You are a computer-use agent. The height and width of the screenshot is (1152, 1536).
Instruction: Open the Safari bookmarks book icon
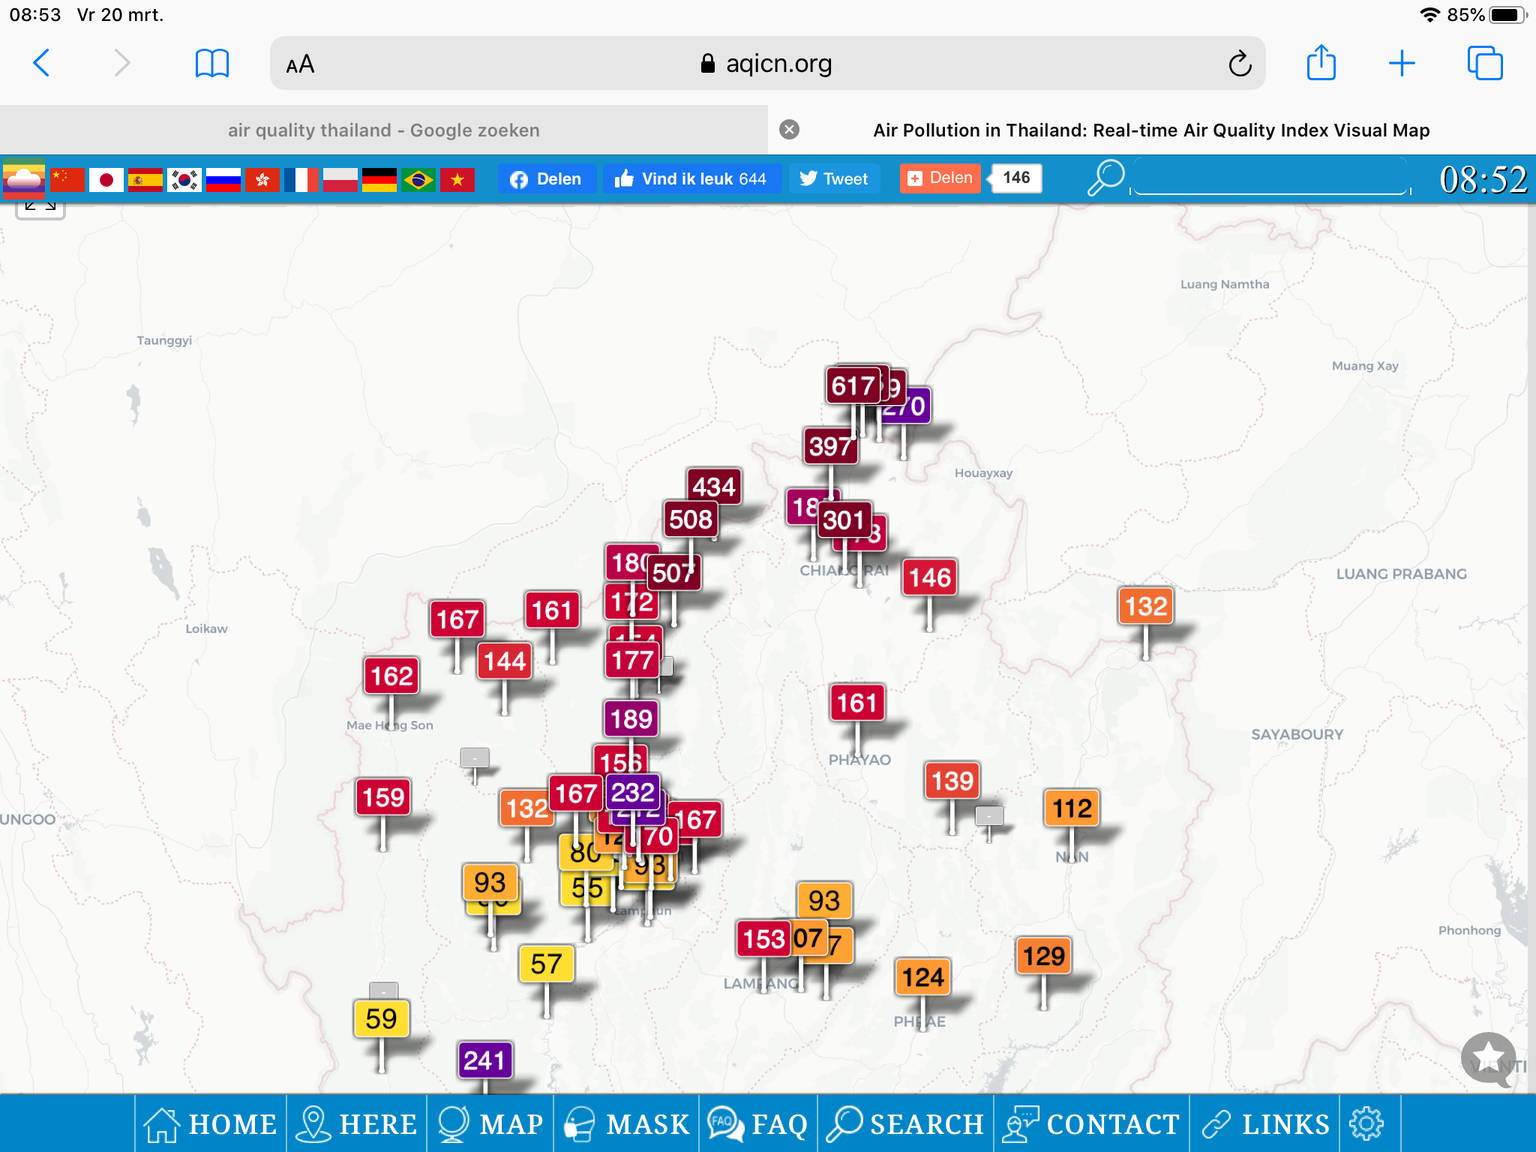[212, 64]
